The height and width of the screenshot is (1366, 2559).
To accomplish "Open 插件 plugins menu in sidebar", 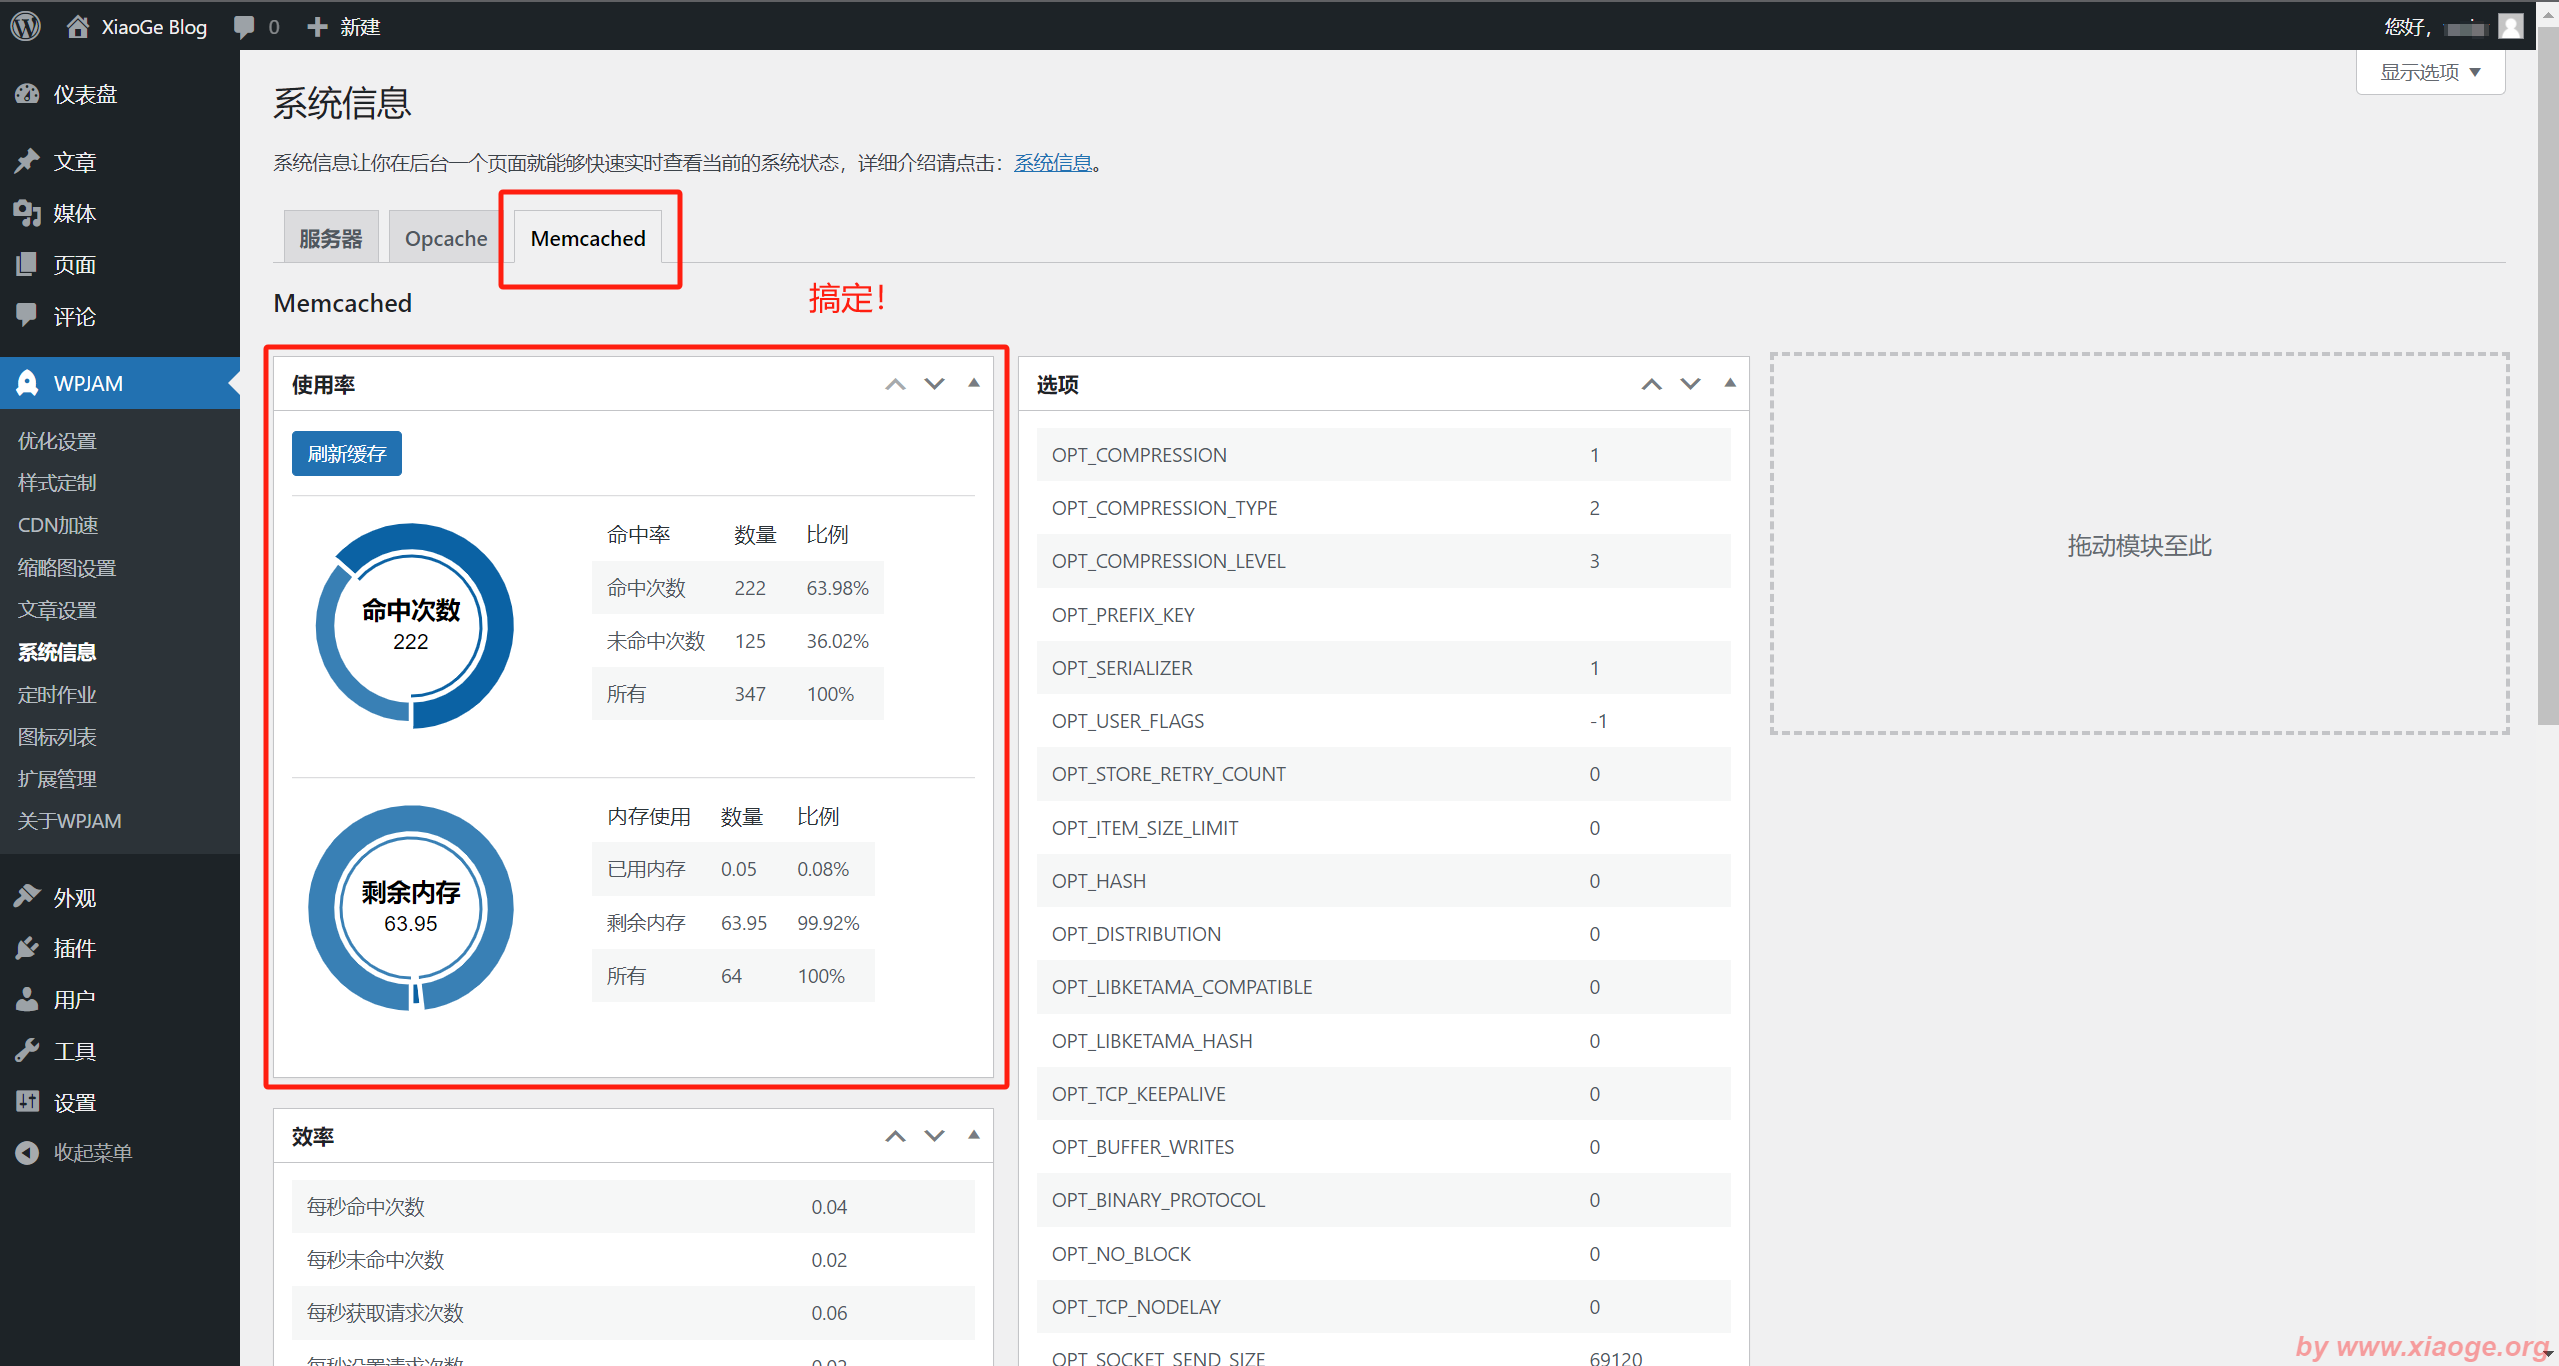I will coord(74,948).
